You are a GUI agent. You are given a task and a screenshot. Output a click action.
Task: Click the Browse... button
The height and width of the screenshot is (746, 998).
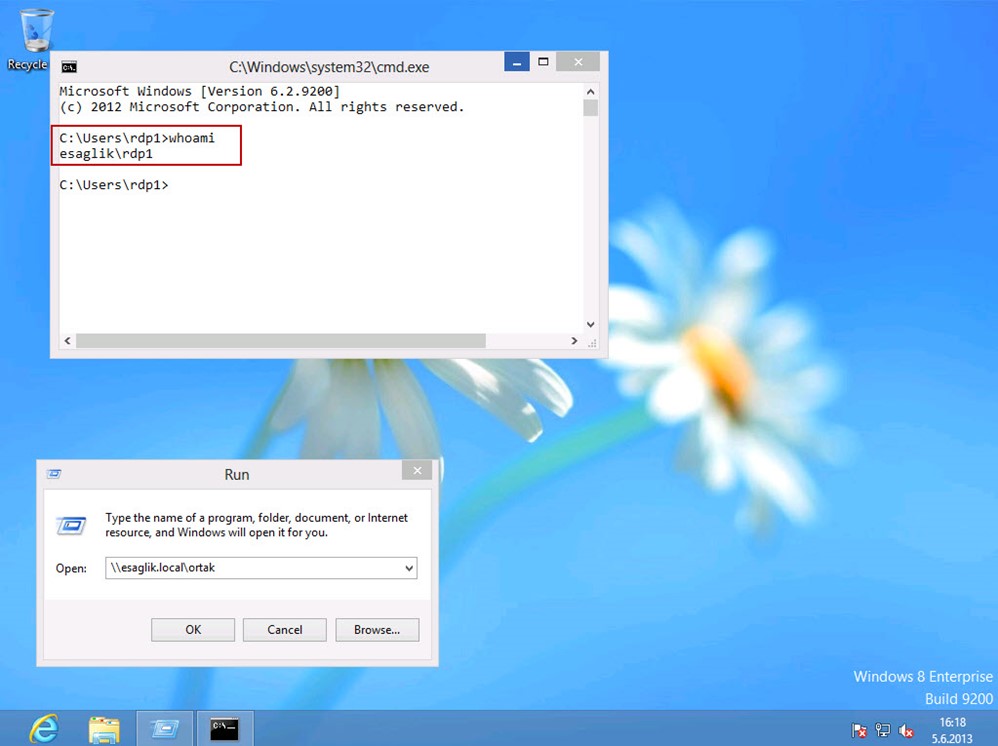(377, 630)
